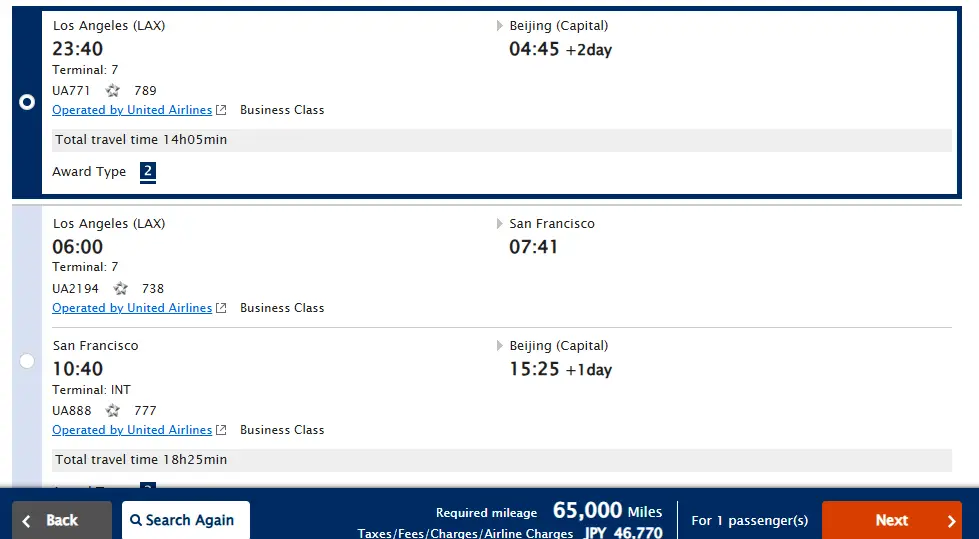This screenshot has height=539, width=979.
Task: Open Award Type 2 badge for UA771
Action: pyautogui.click(x=148, y=172)
